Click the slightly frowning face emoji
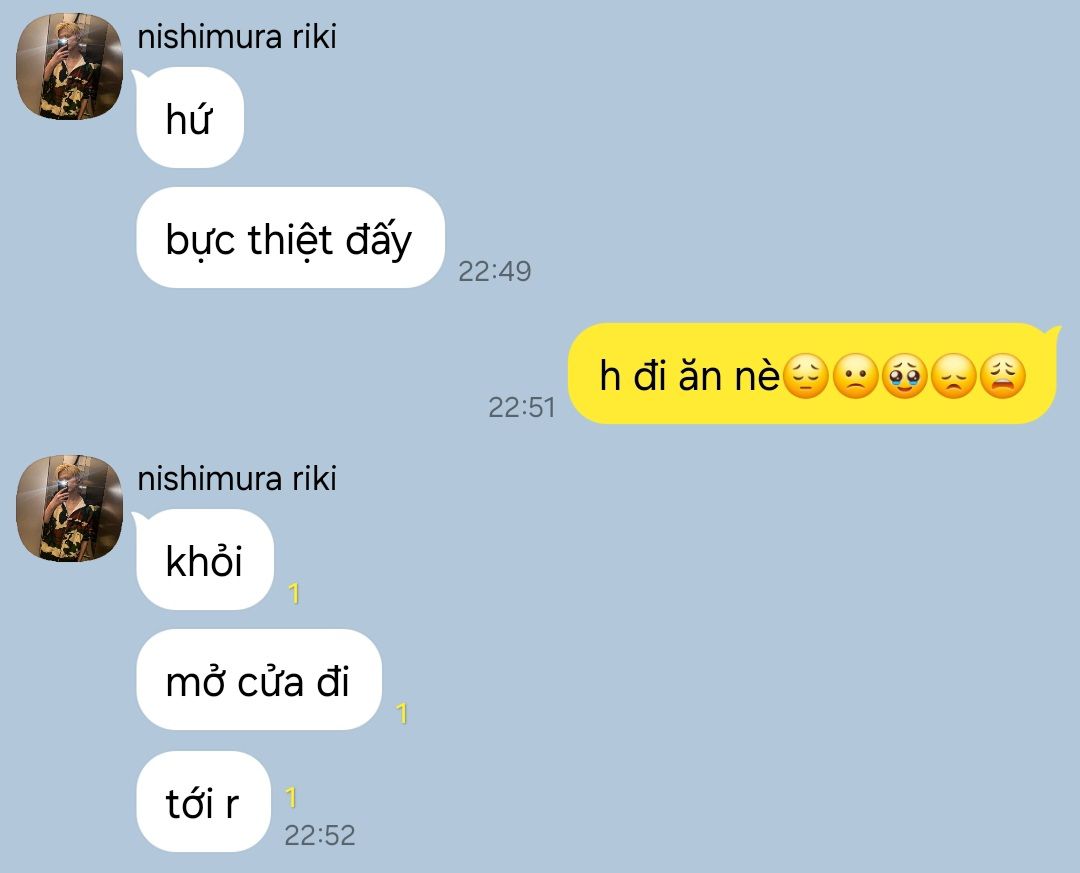Screen dimensions: 1080x873 855,376
